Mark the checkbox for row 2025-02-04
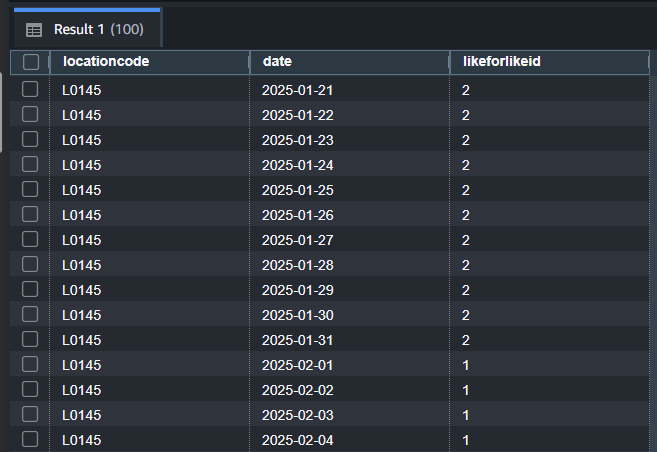 [30, 439]
